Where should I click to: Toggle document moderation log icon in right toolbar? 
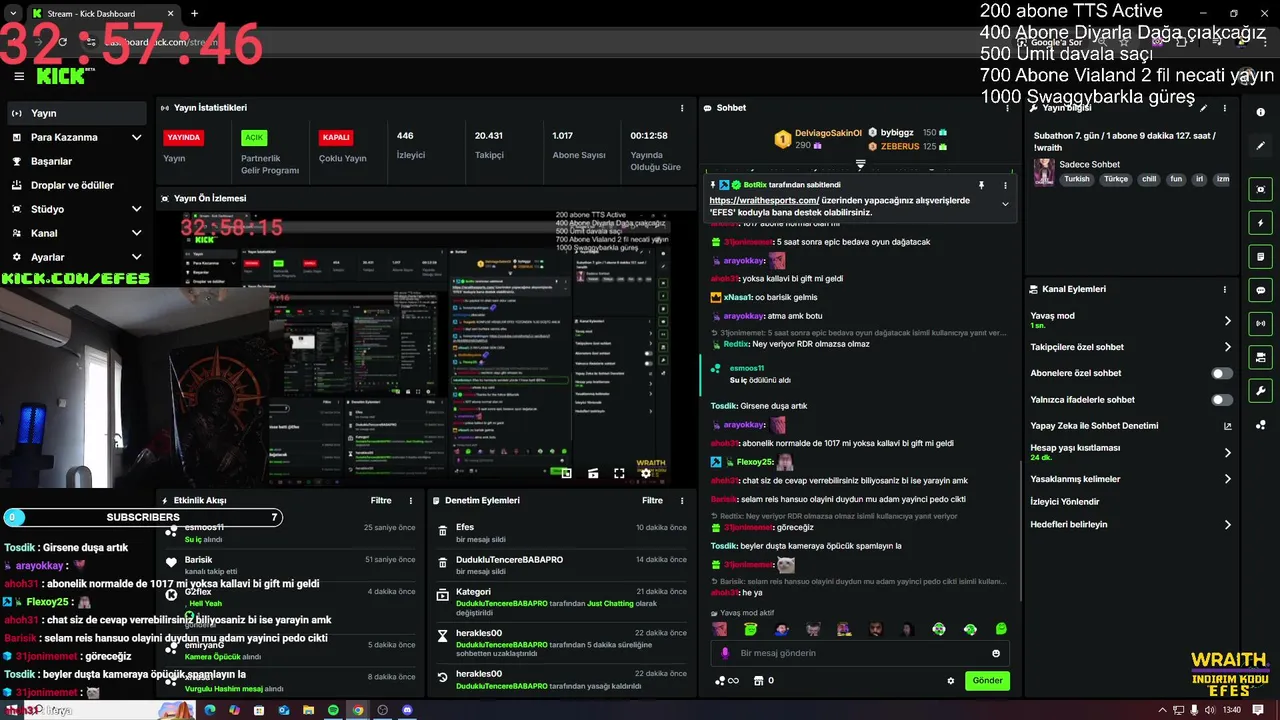click(x=1261, y=257)
